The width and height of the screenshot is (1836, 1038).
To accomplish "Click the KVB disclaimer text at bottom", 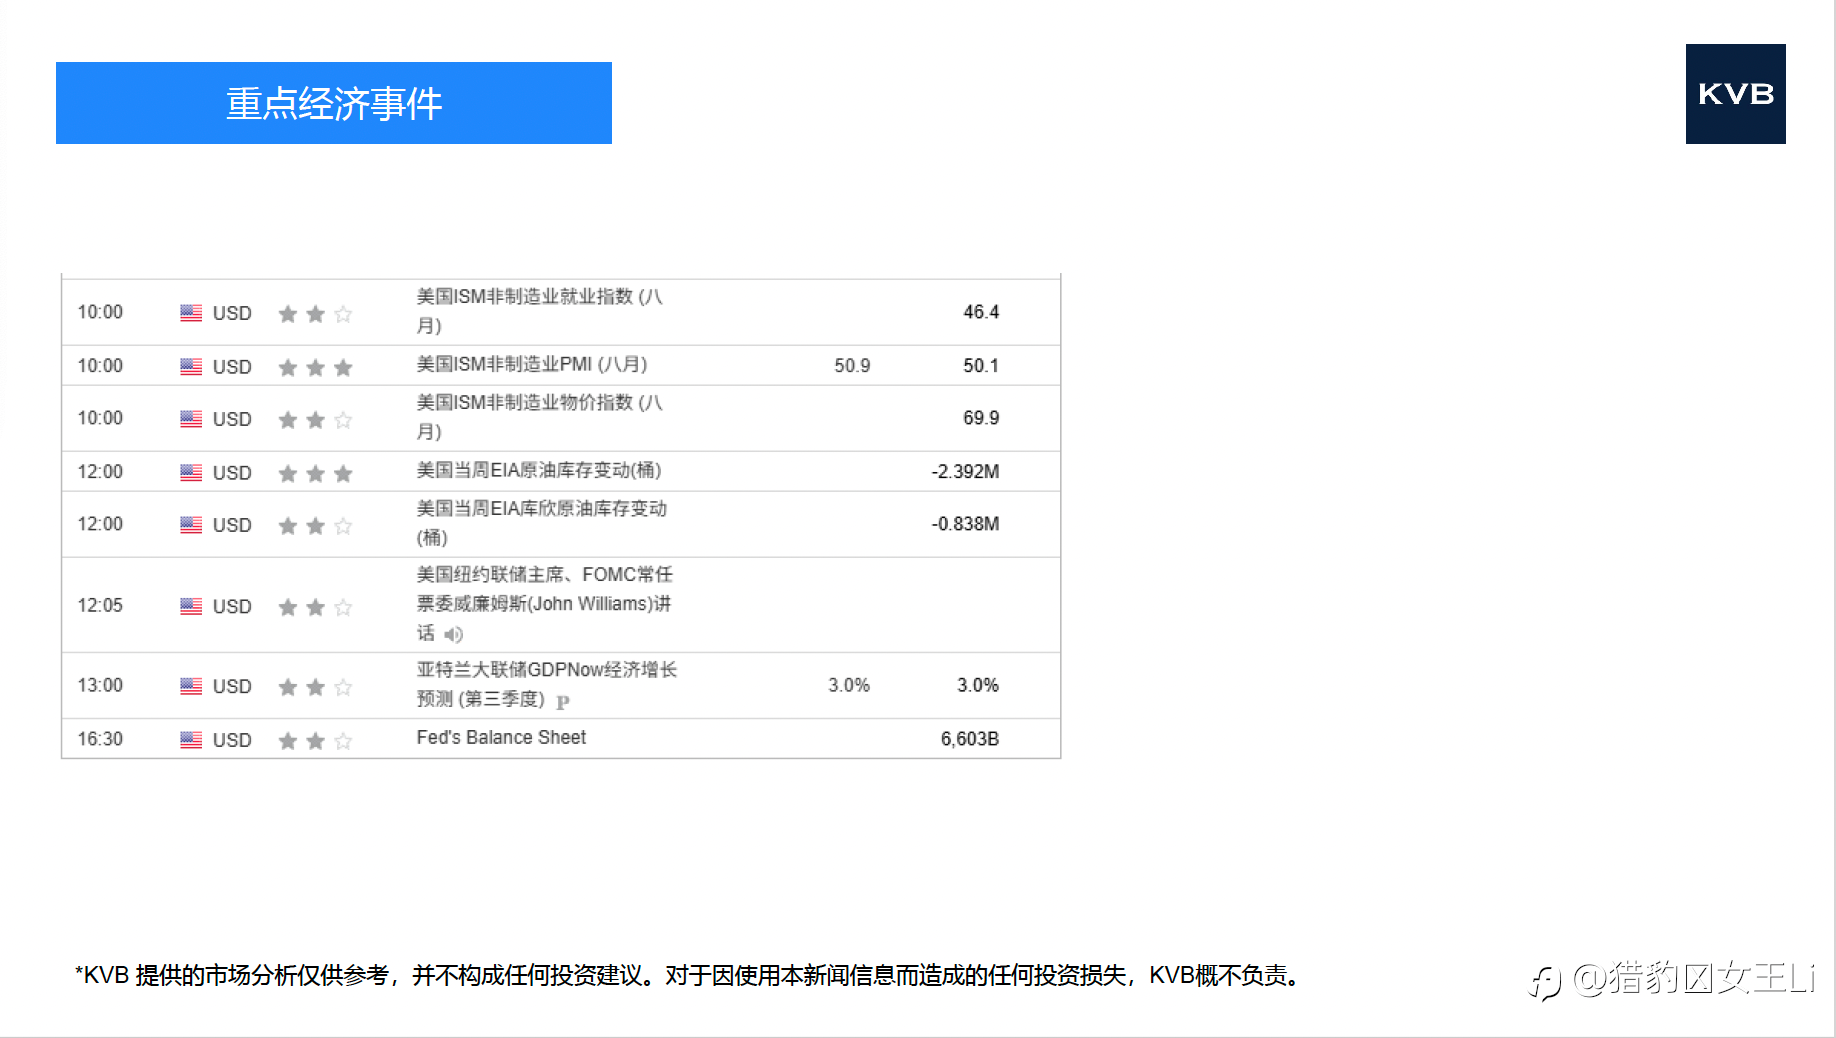I will click(689, 975).
